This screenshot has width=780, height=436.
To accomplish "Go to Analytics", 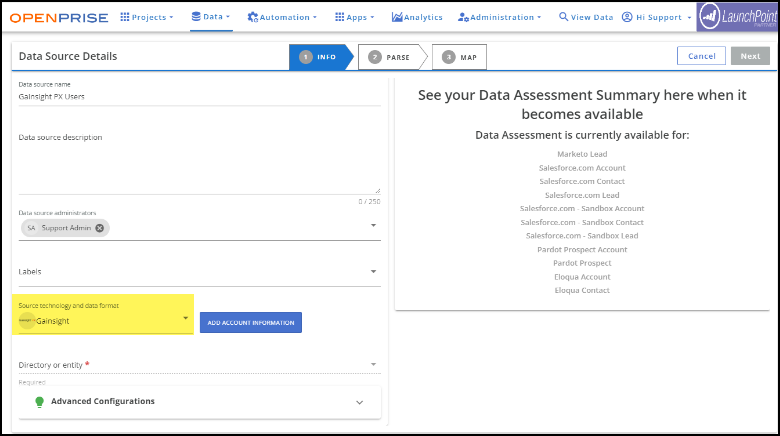I will tap(417, 17).
